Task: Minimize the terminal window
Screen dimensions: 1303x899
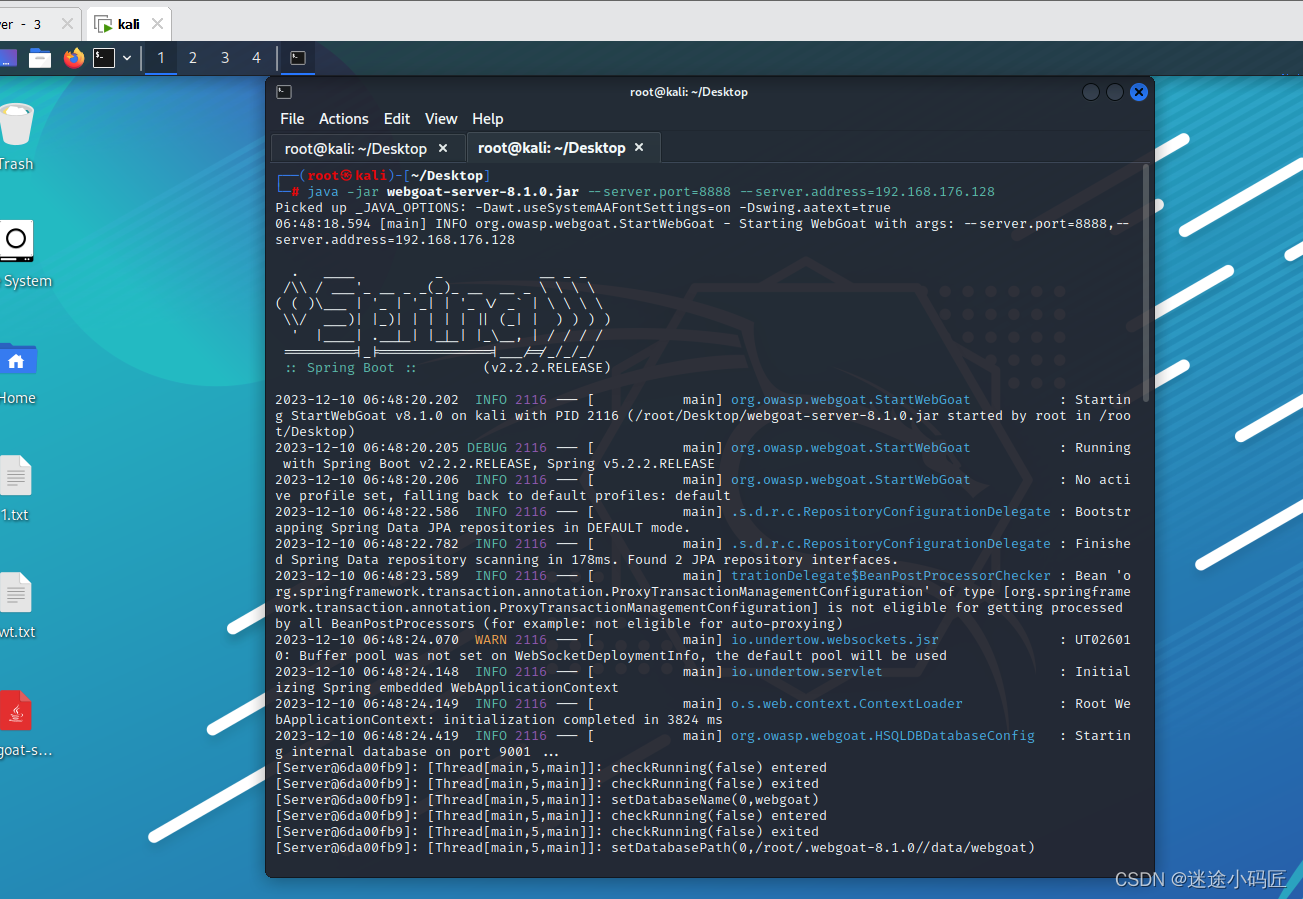Action: pyautogui.click(x=1091, y=92)
